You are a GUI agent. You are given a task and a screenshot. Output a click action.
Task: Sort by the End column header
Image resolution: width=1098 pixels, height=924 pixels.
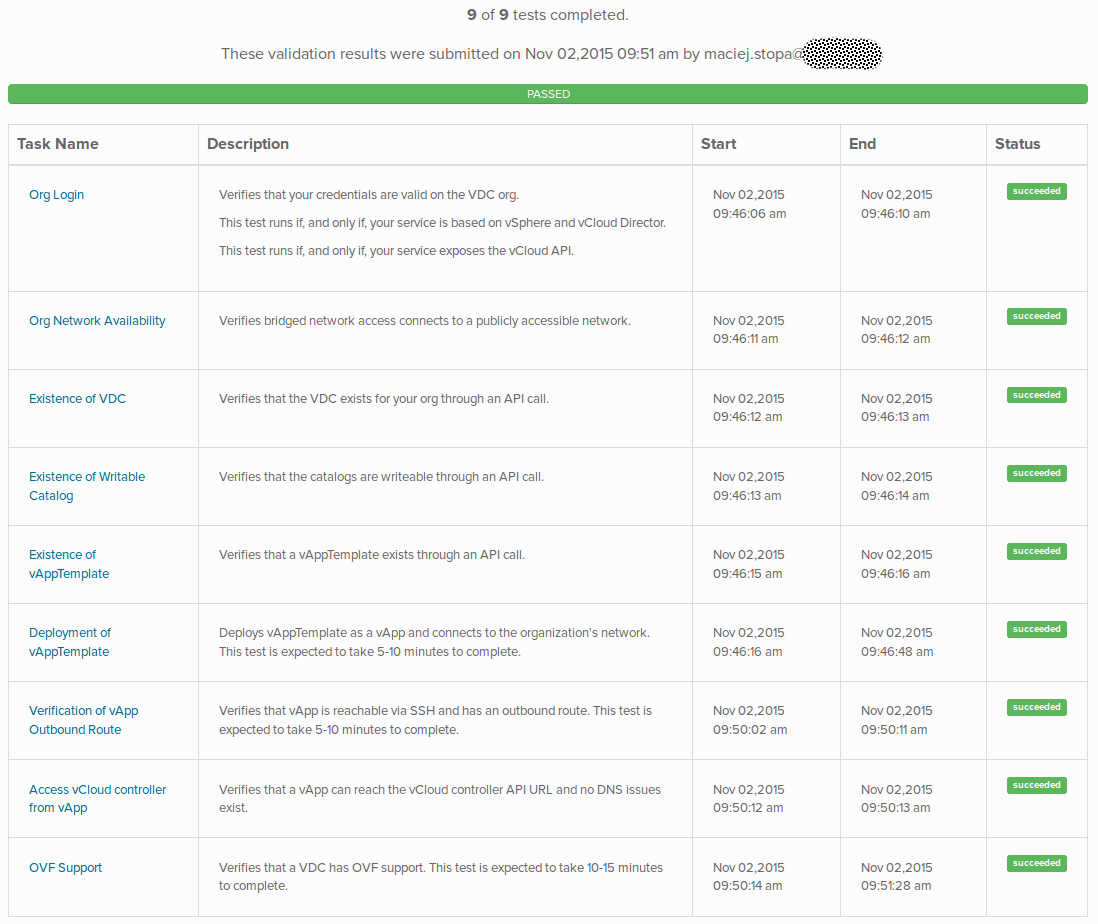pos(862,144)
